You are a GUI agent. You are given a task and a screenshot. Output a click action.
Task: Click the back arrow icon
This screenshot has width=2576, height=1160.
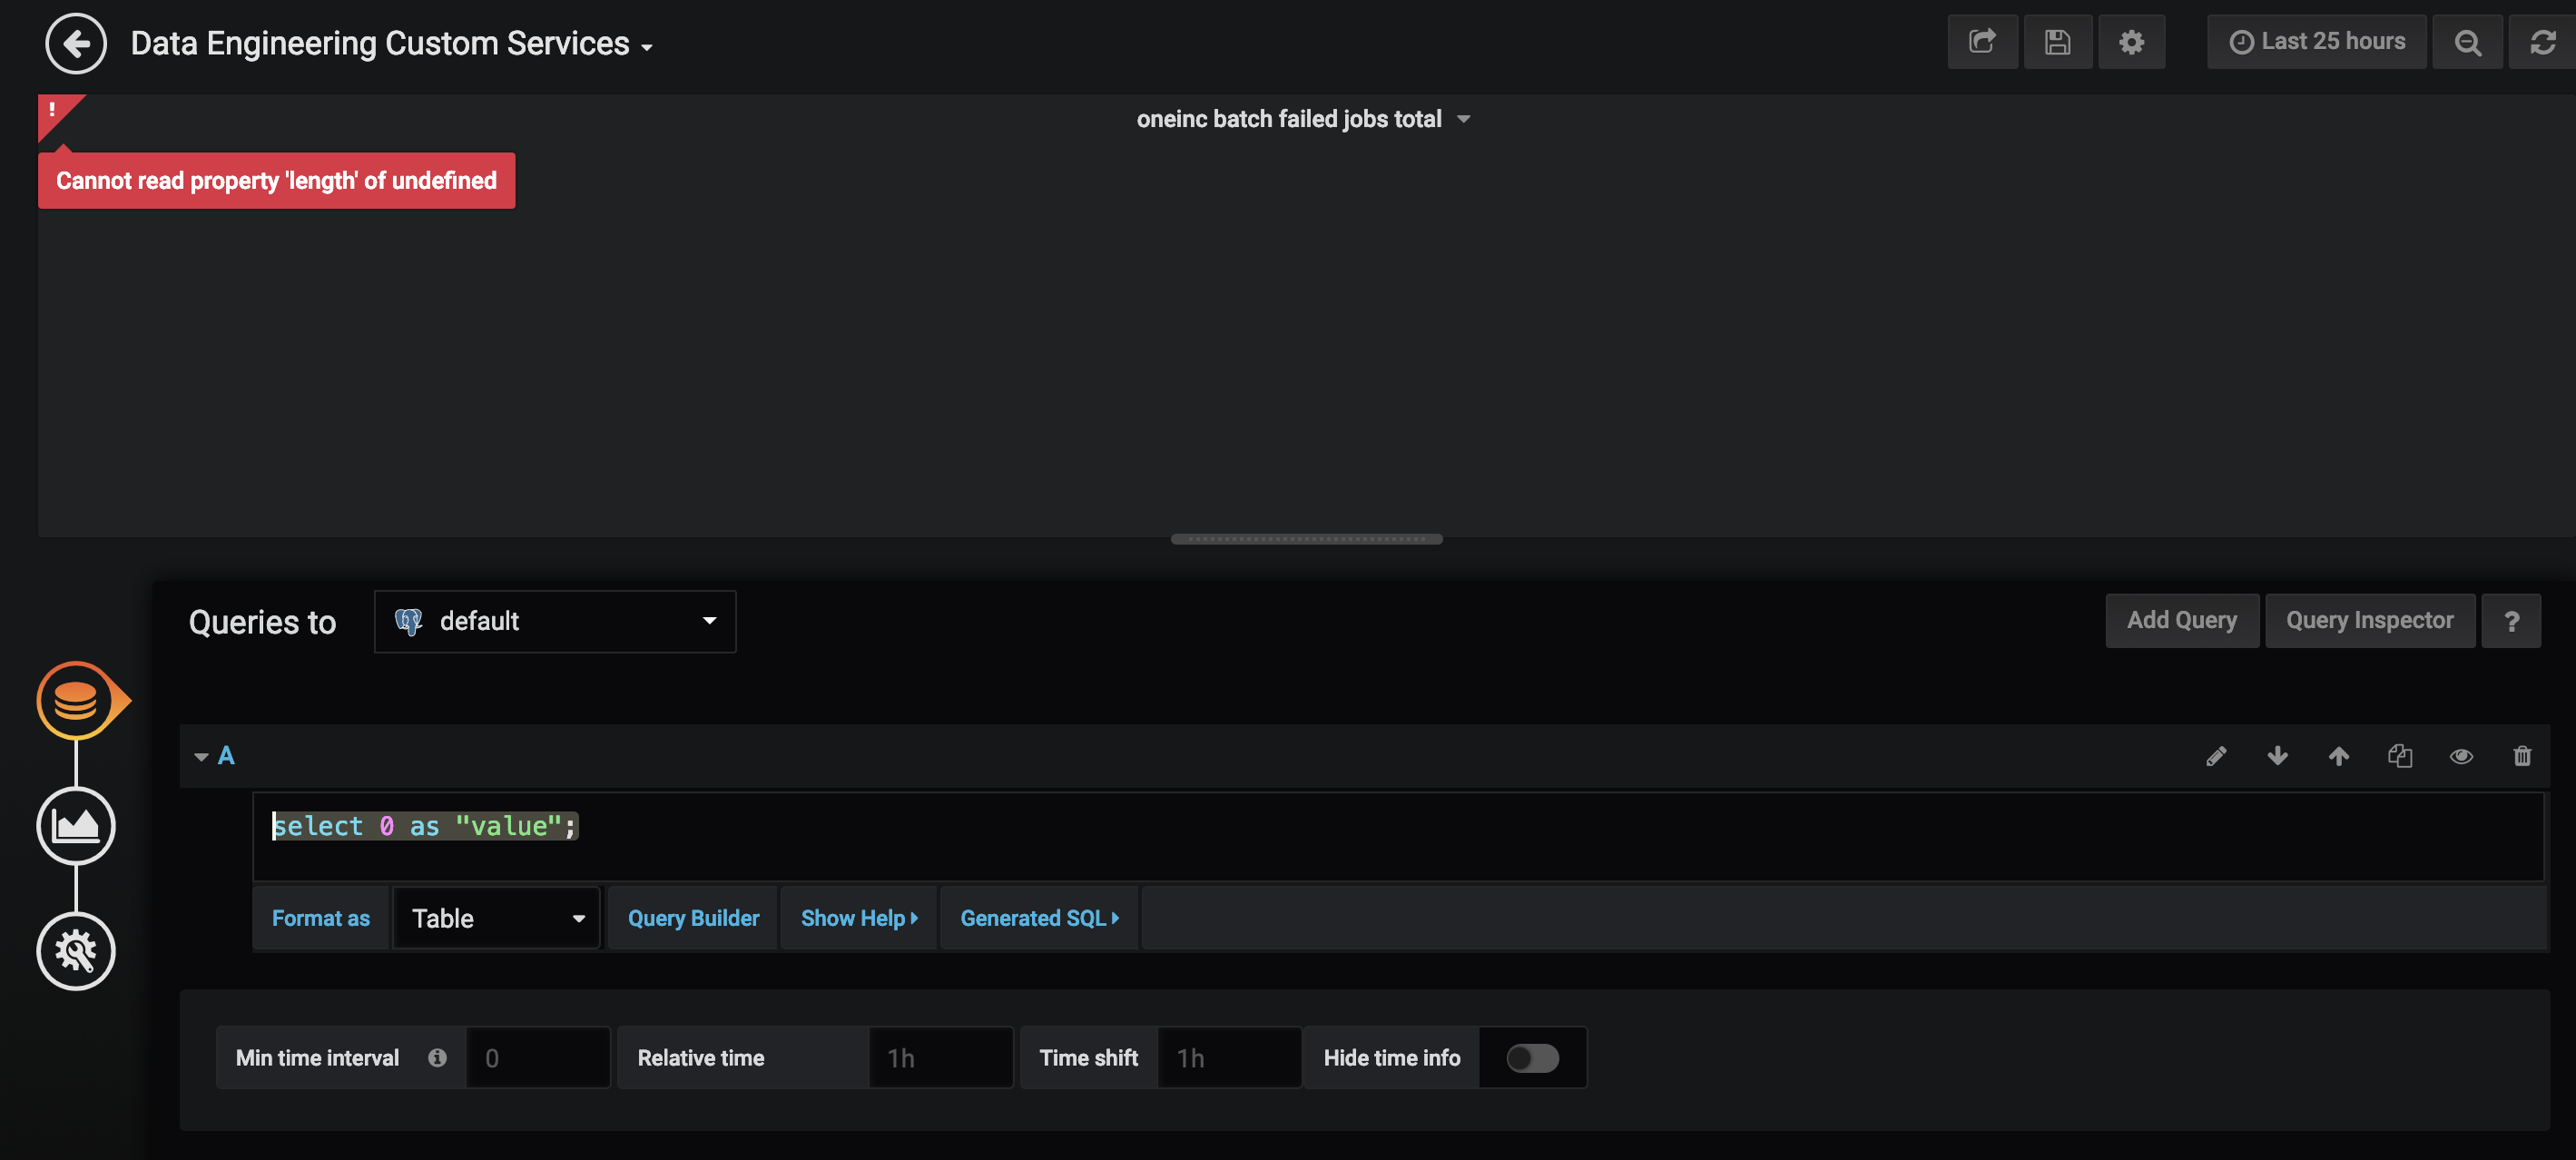75,44
